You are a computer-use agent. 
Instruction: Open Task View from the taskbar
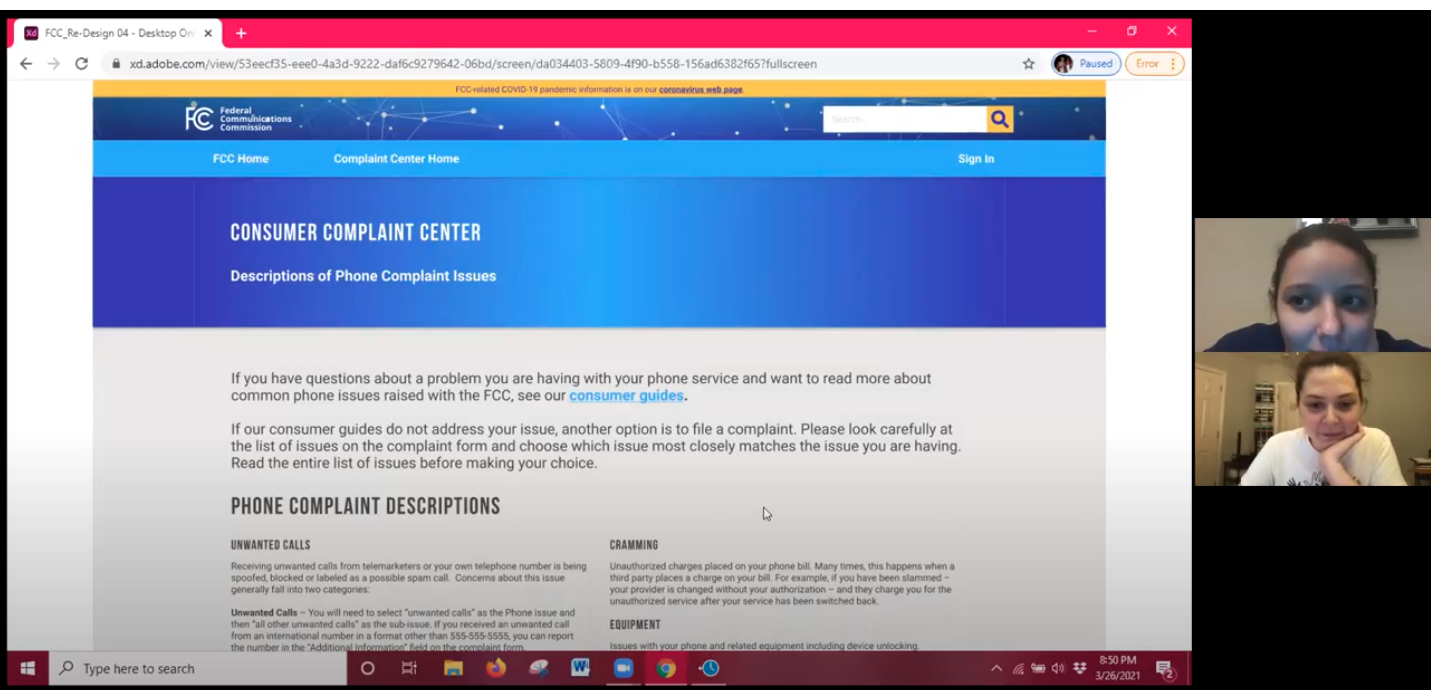409,669
